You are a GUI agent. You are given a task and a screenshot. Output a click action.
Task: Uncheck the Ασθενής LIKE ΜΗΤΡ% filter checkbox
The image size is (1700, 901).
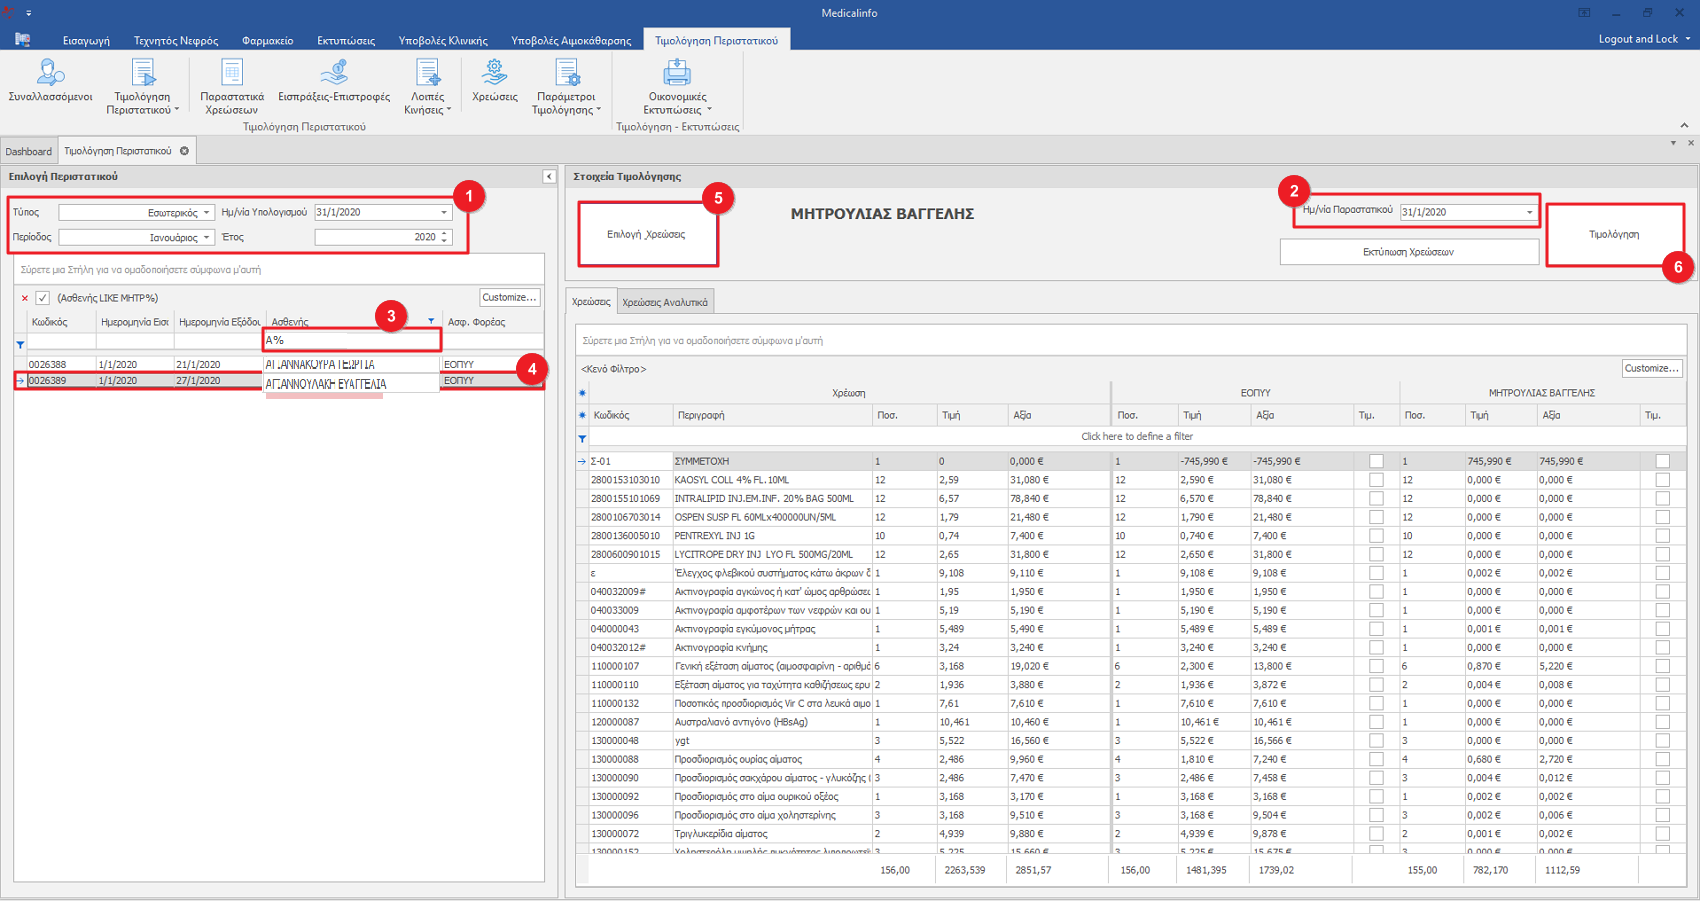click(x=43, y=298)
